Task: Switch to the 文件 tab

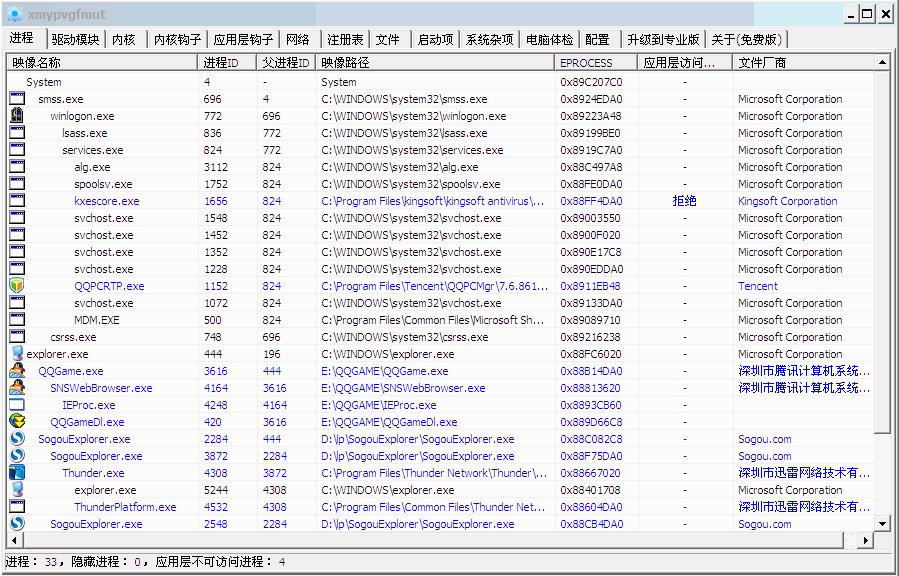Action: 388,40
